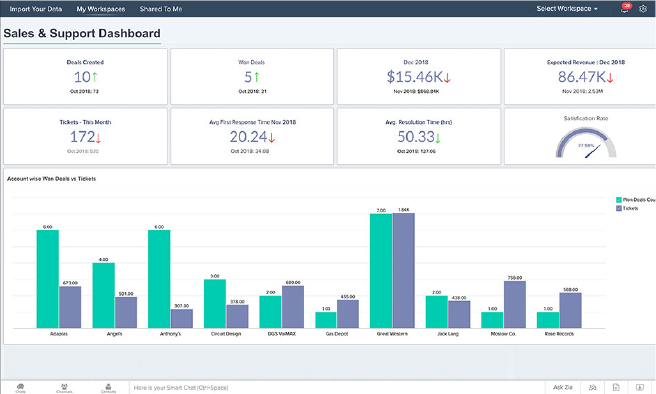Image resolution: width=656 pixels, height=394 pixels.
Task: Click the purple Tickets bar labeled 568.00
Action: point(570,311)
